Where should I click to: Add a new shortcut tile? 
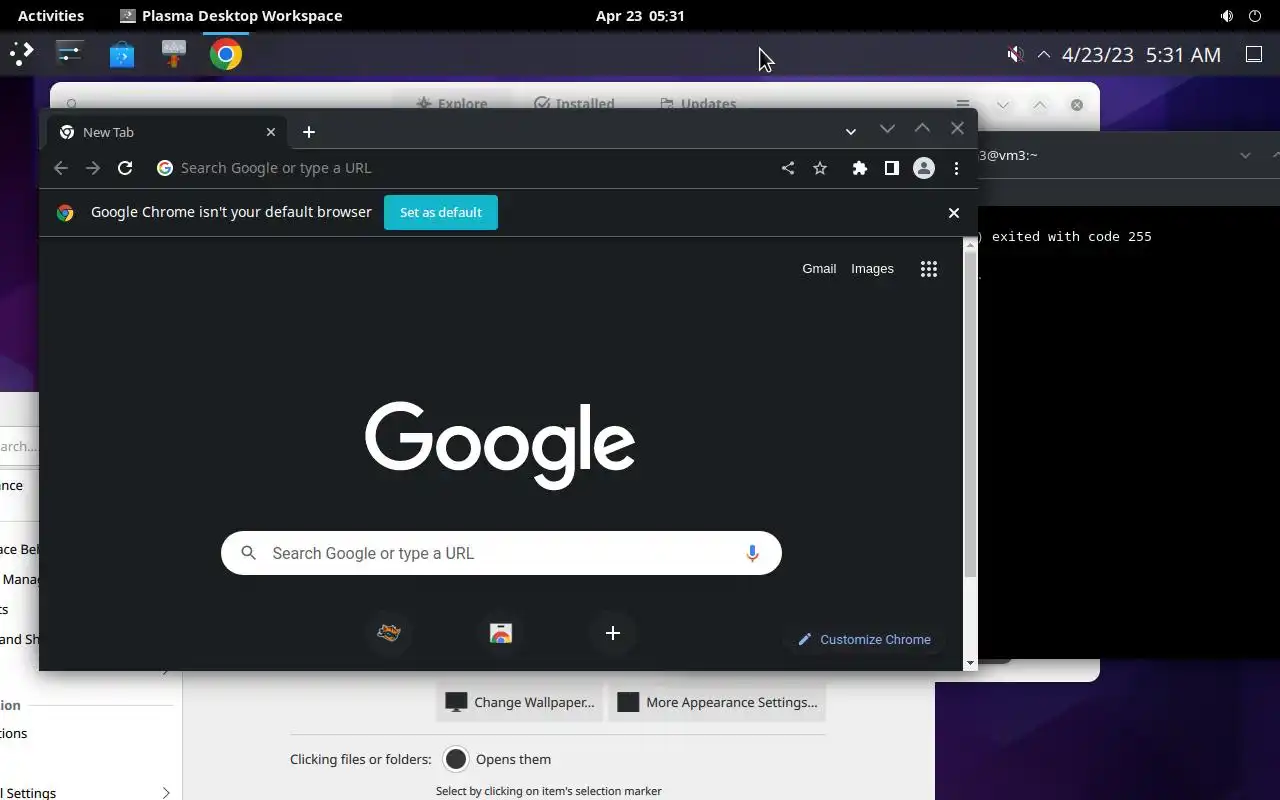click(x=613, y=633)
